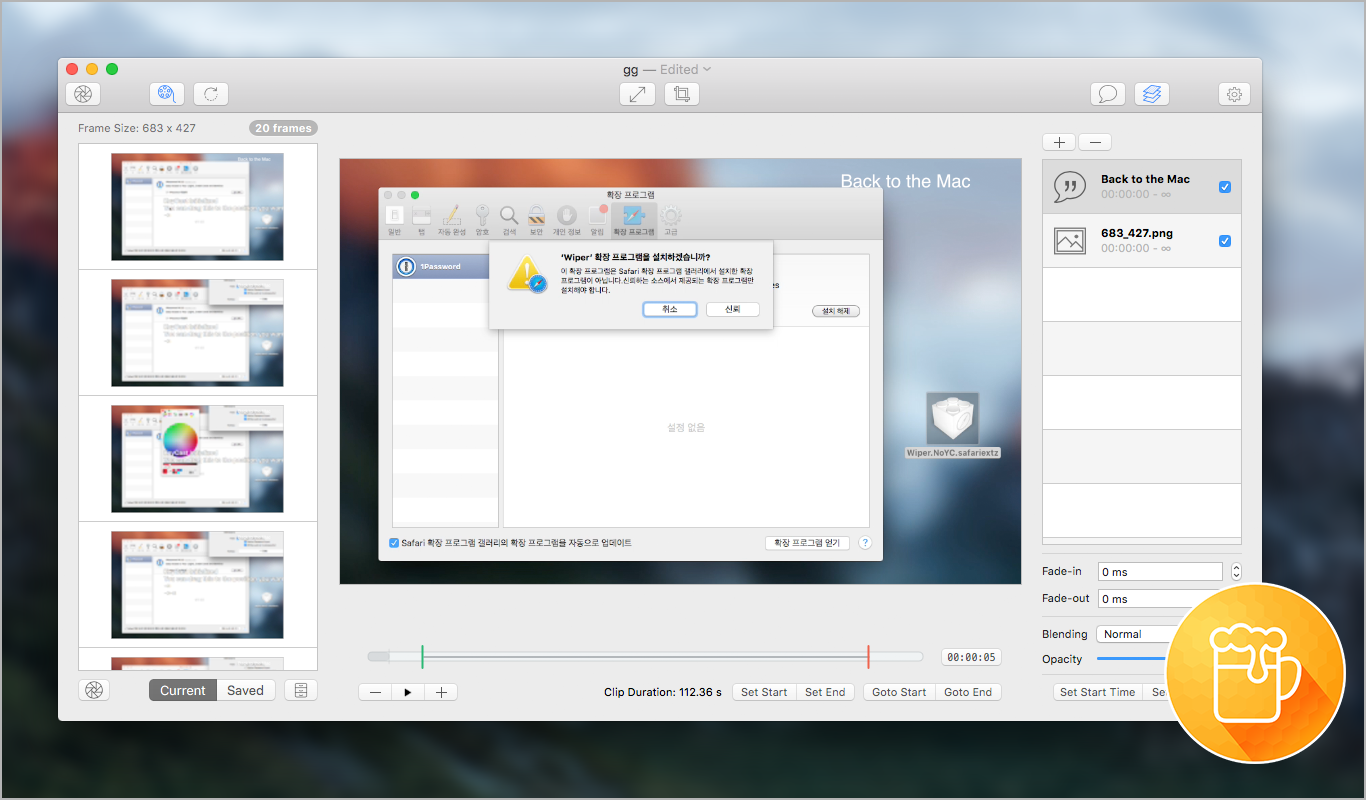
Task: Switch to the Saved frames tab
Action: [245, 690]
